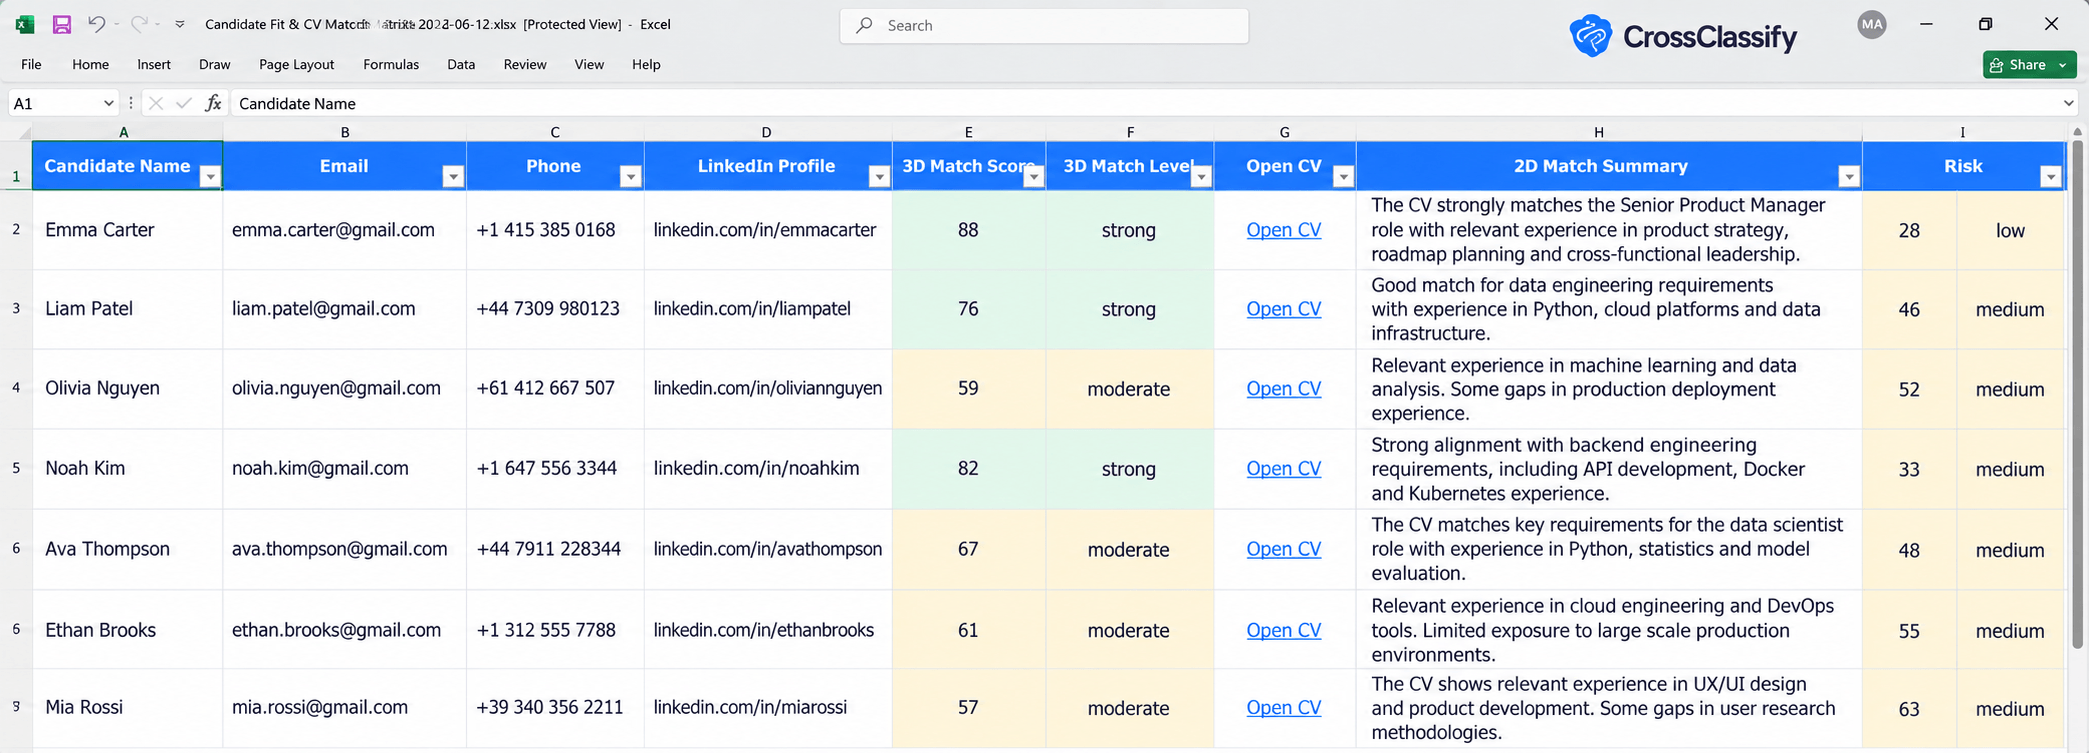This screenshot has width=2089, height=753.
Task: Open CV link for Ava Thompson
Action: (1284, 549)
